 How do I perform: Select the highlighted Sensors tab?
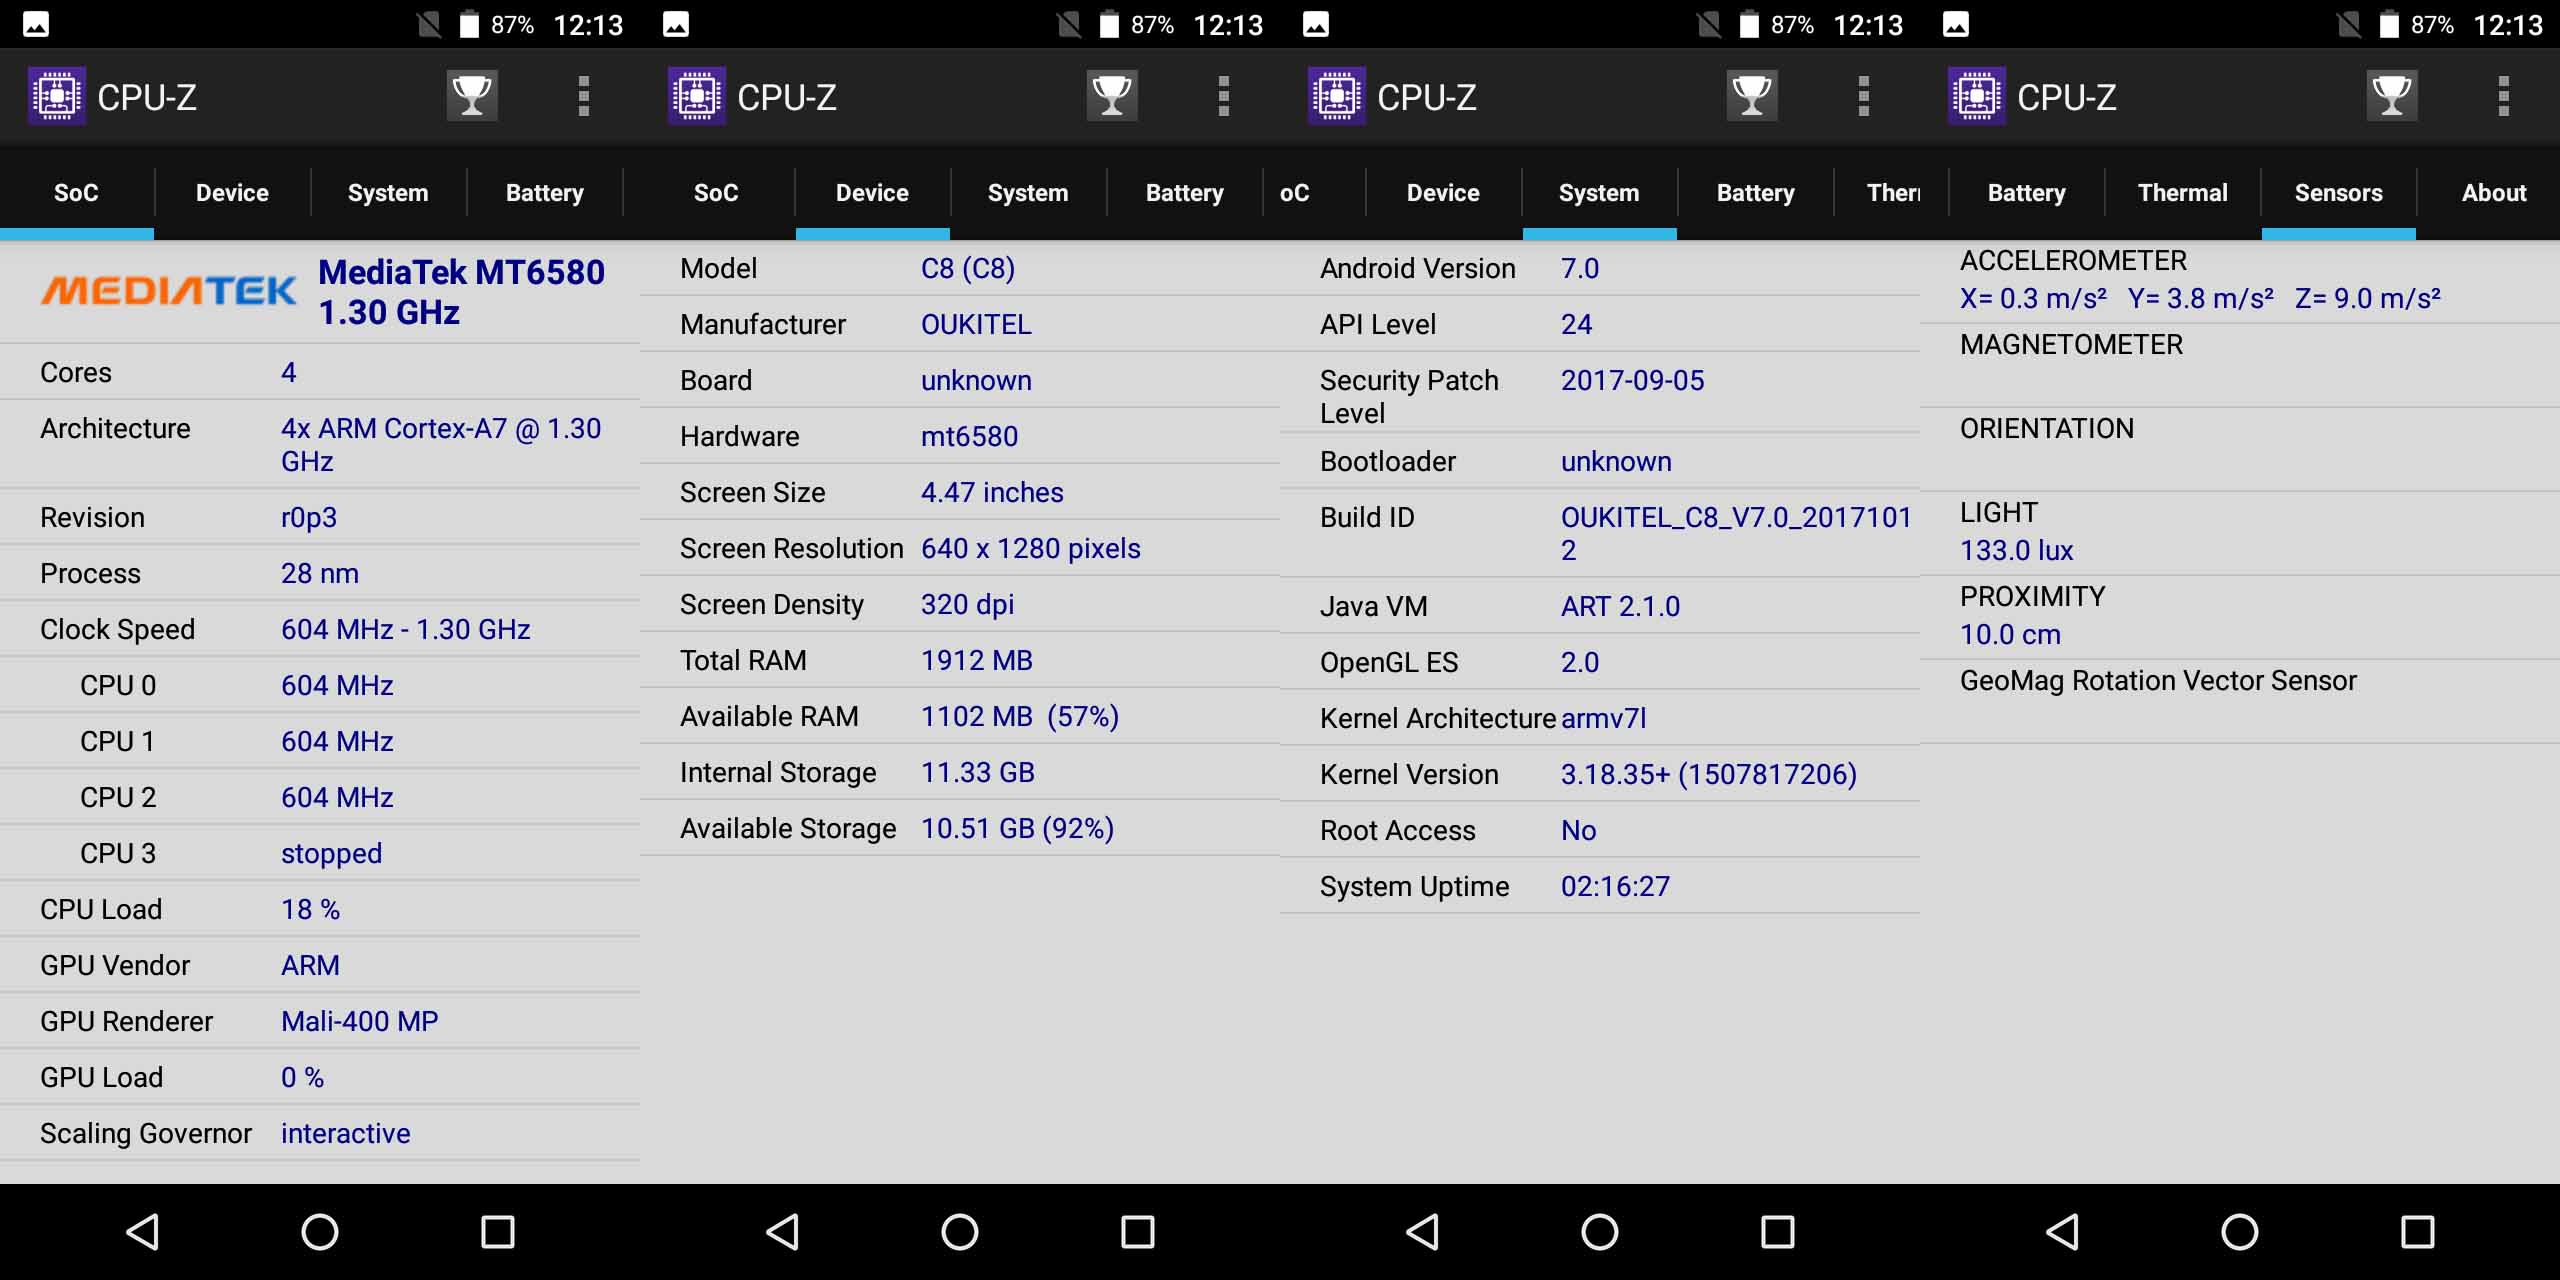pos(2339,193)
